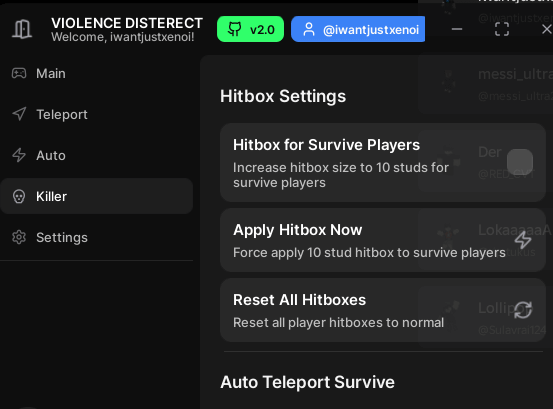Open the @iwantjustxenoi profile button

click(x=358, y=29)
